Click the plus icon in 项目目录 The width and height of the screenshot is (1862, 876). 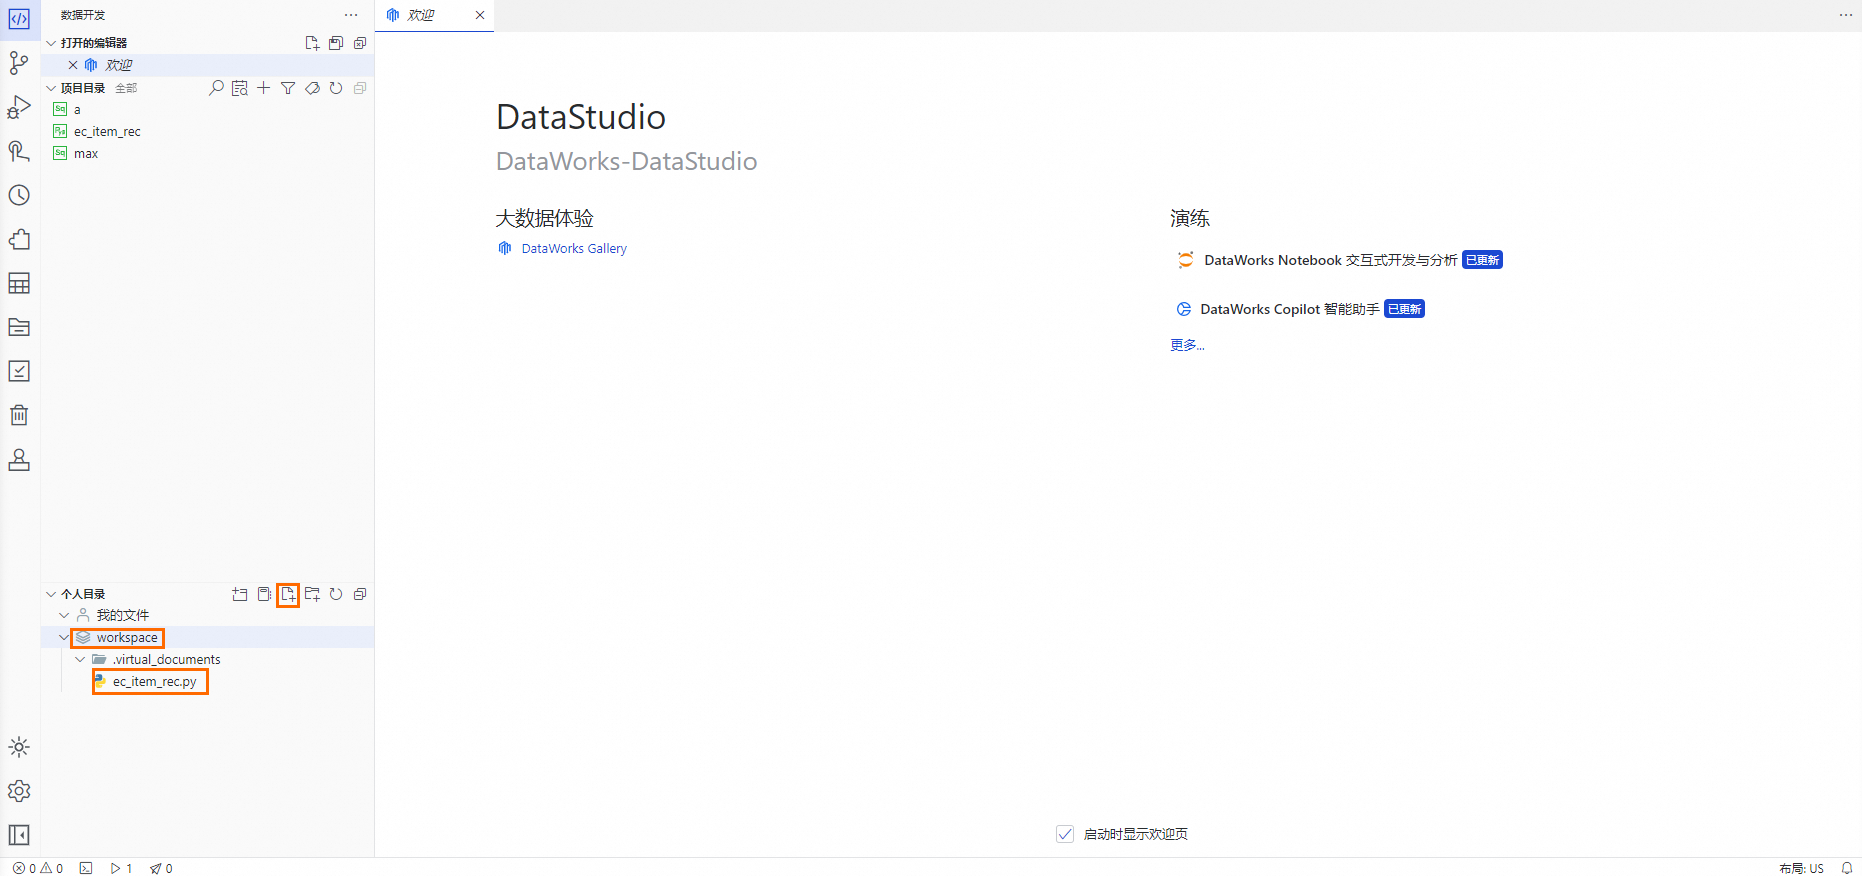pyautogui.click(x=264, y=88)
